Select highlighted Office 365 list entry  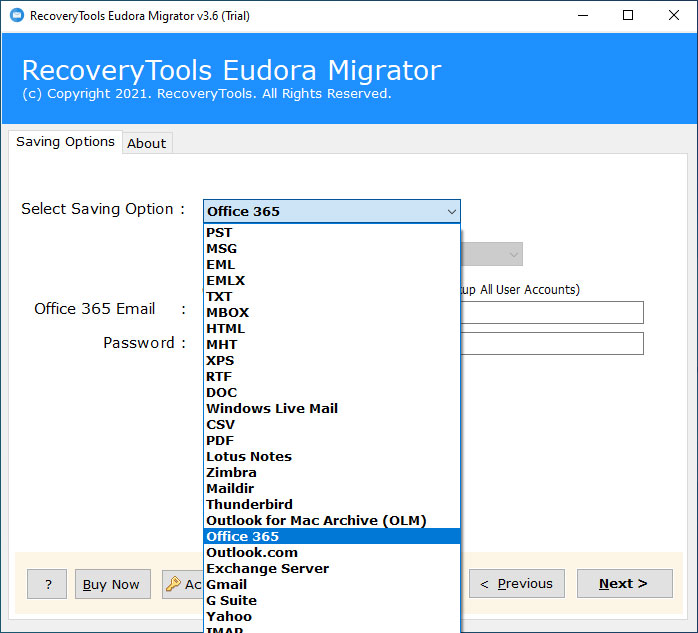pyautogui.click(x=332, y=537)
